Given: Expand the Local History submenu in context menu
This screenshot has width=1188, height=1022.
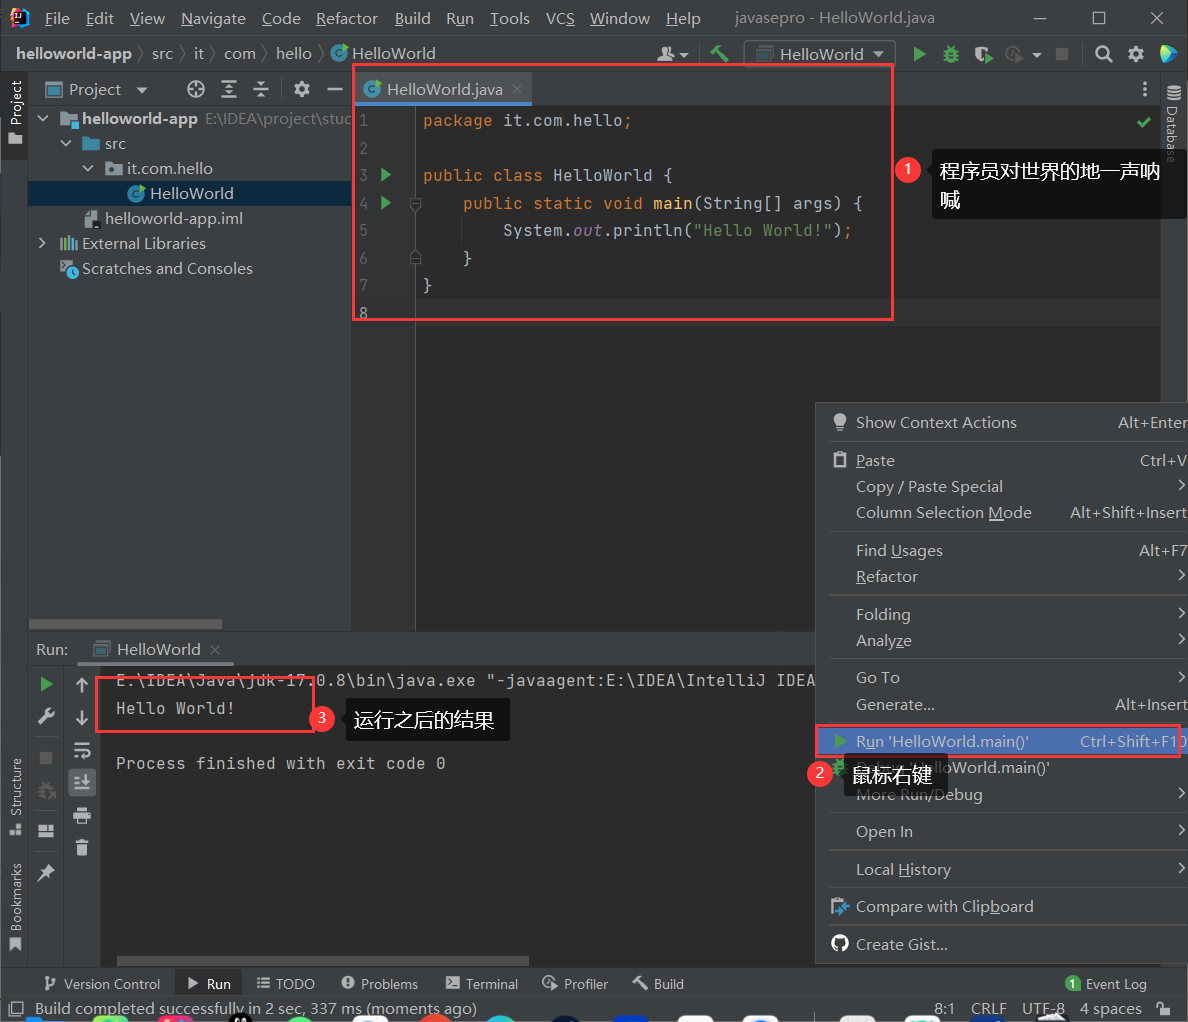Looking at the screenshot, I should click(1008, 869).
